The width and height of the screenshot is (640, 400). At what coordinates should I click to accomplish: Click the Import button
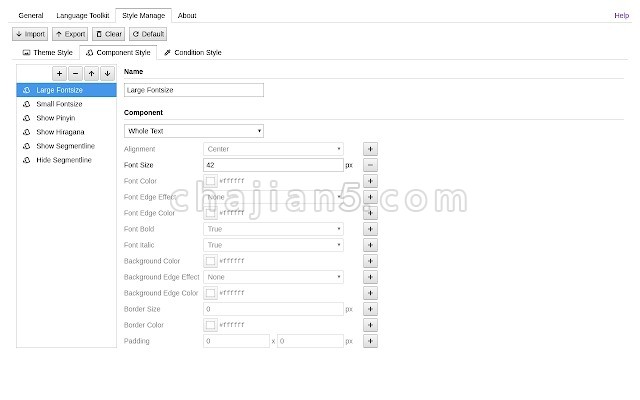[x=30, y=34]
